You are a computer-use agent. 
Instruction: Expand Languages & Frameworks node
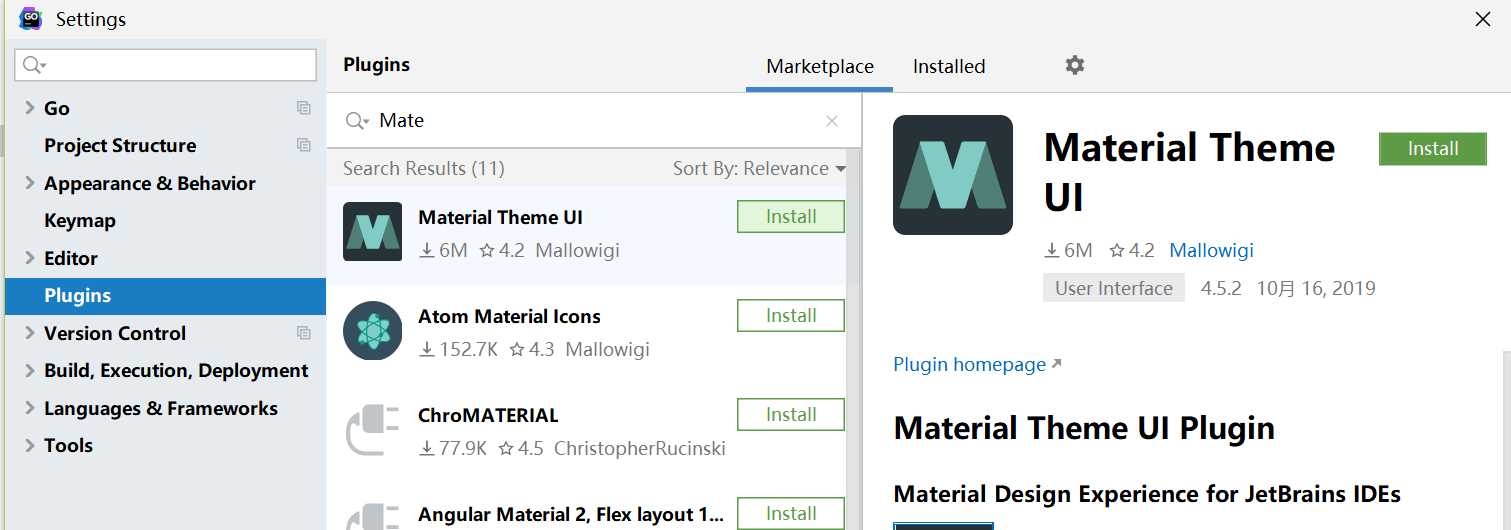click(x=30, y=408)
